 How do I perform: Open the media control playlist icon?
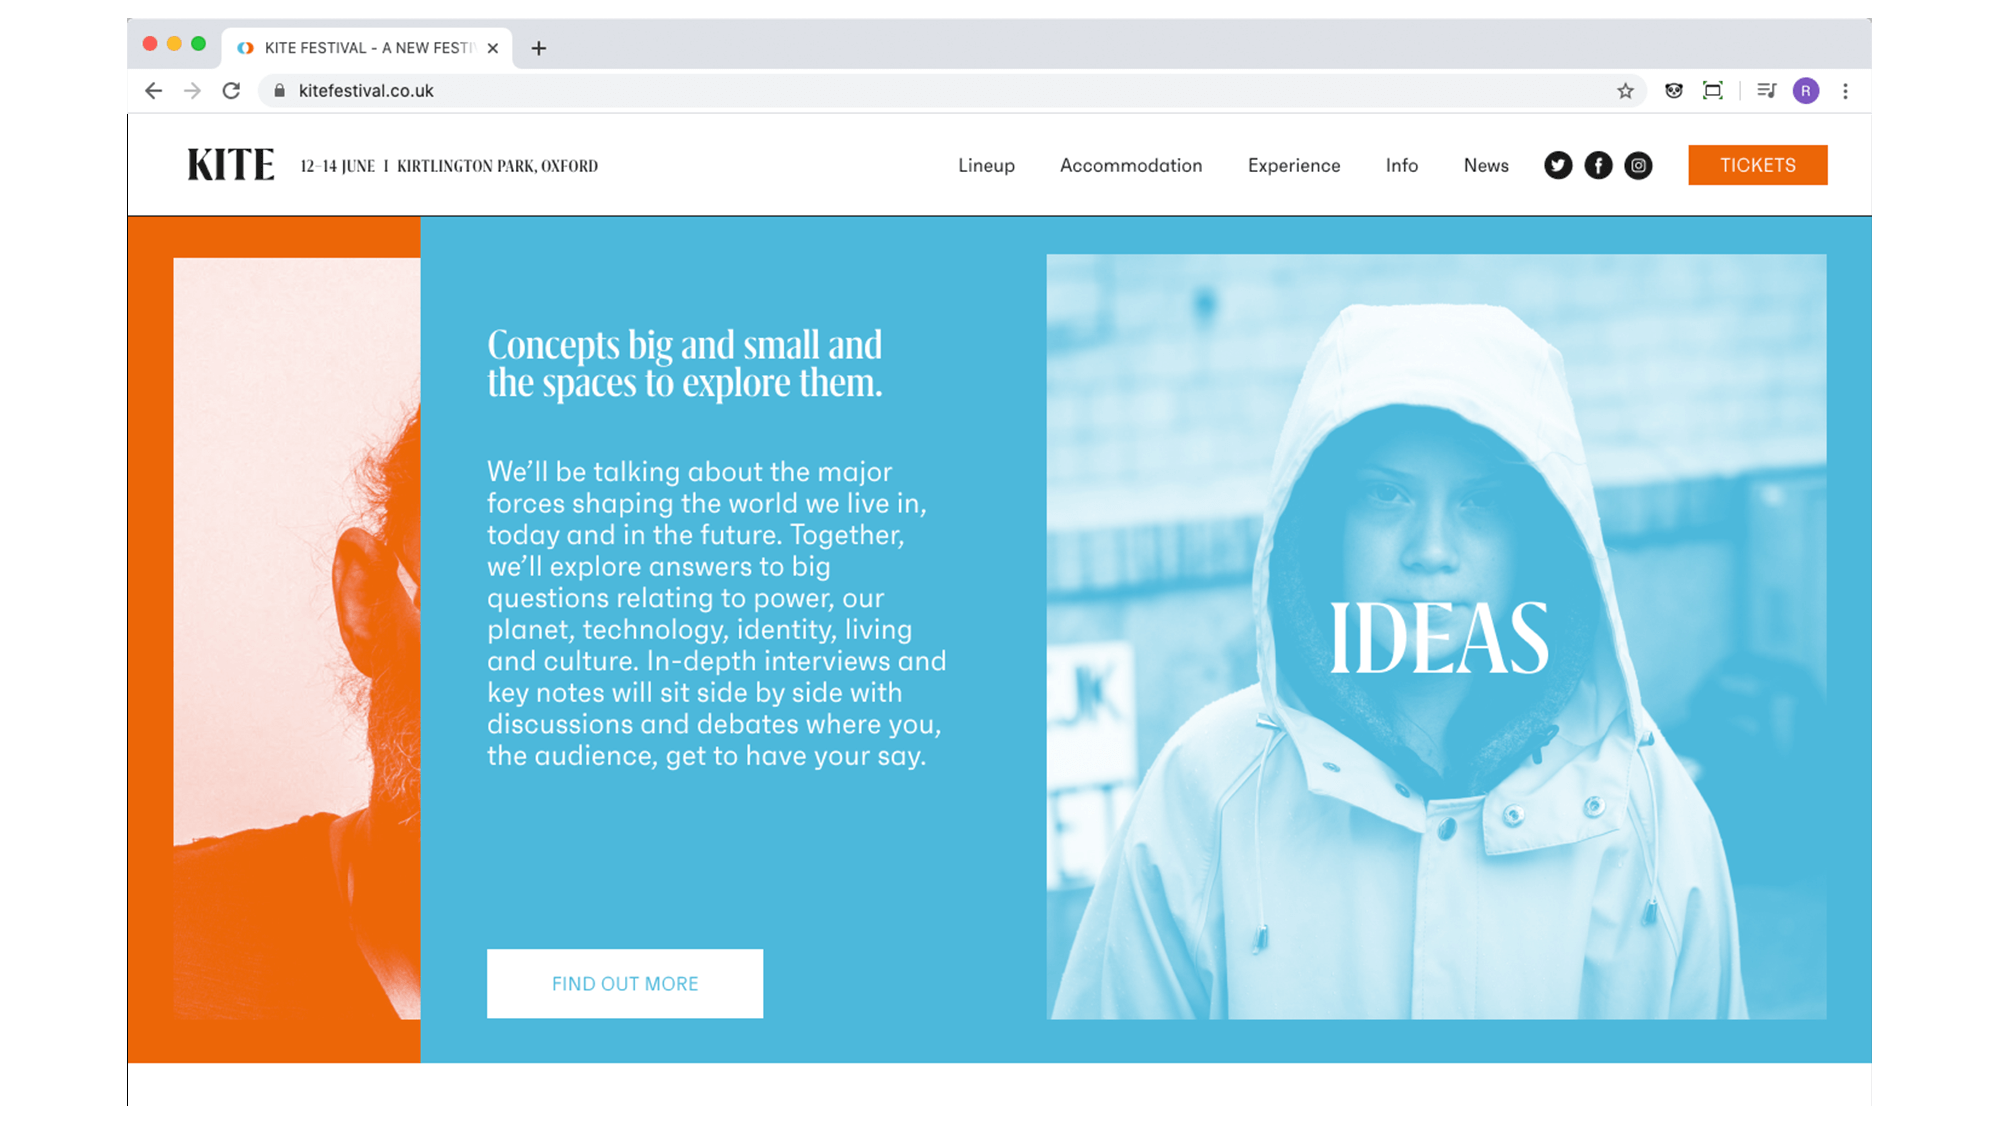(1766, 91)
